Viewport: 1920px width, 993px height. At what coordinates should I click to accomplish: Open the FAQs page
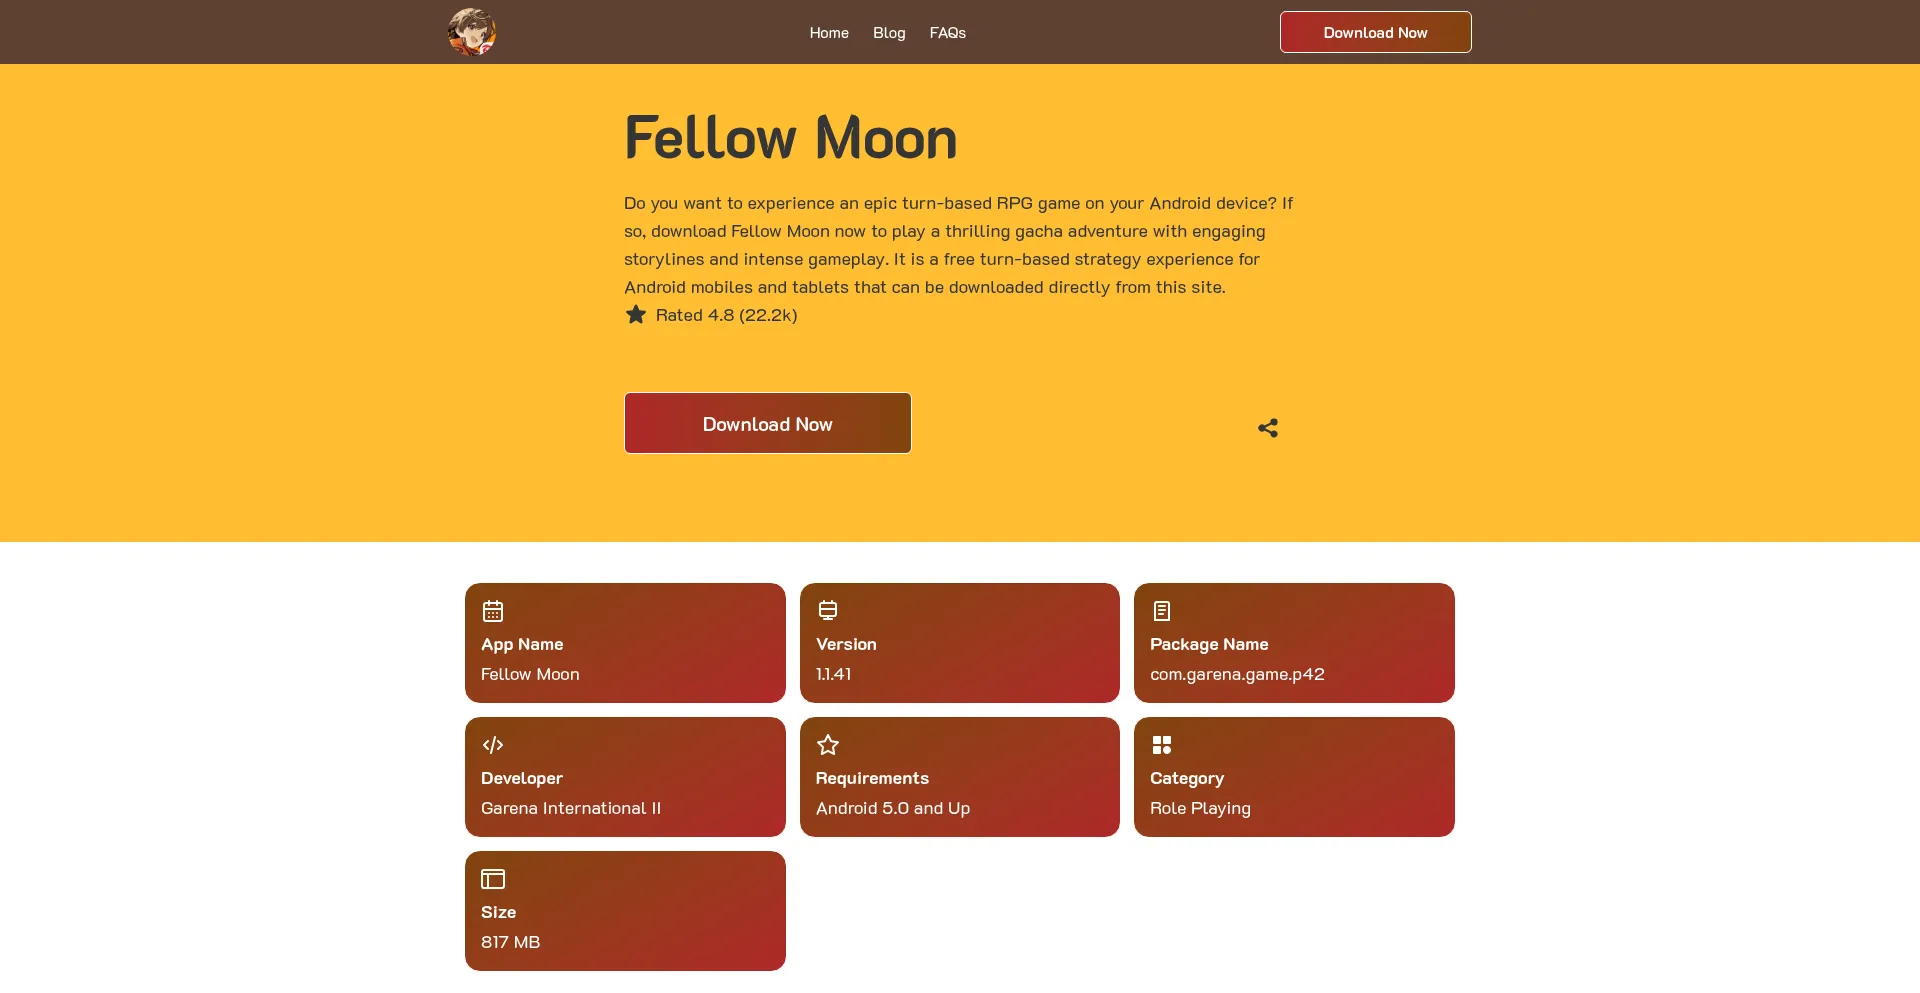[948, 33]
